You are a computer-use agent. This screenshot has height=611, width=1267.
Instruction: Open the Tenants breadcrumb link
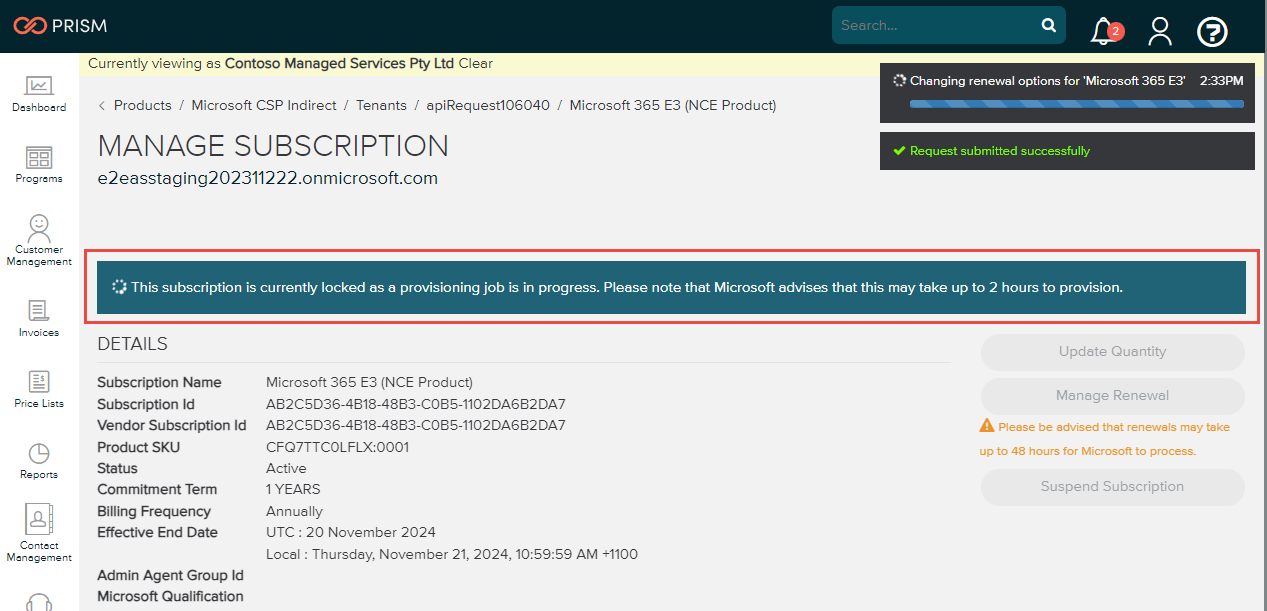tap(381, 105)
